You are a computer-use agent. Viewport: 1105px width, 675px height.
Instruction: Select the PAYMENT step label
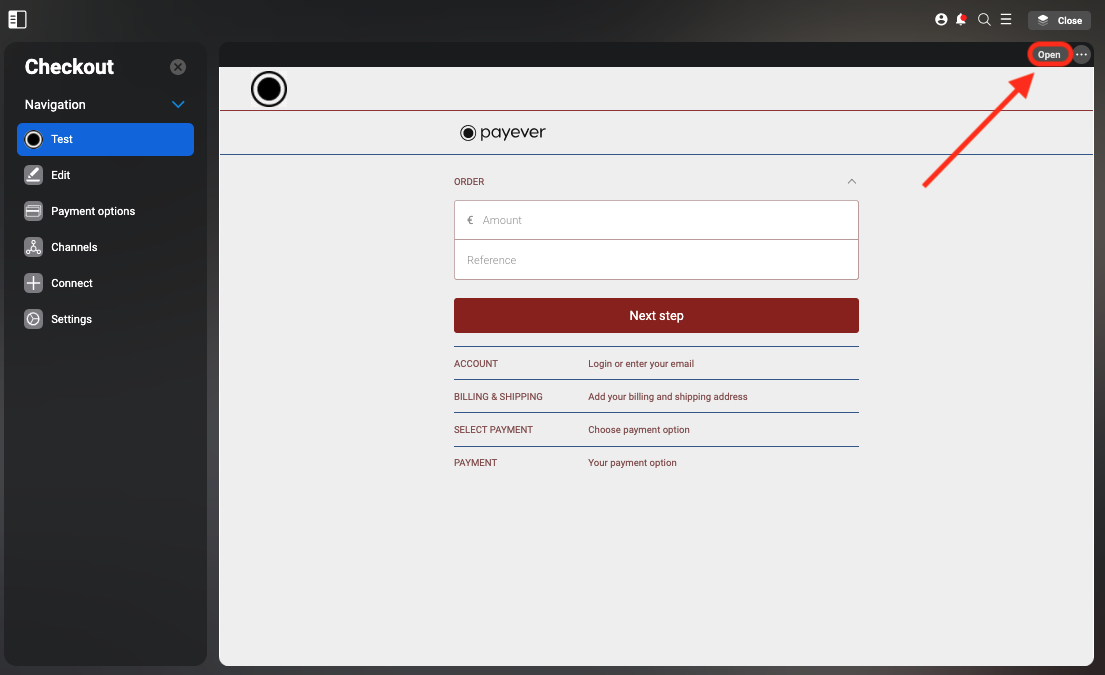pyautogui.click(x=475, y=463)
